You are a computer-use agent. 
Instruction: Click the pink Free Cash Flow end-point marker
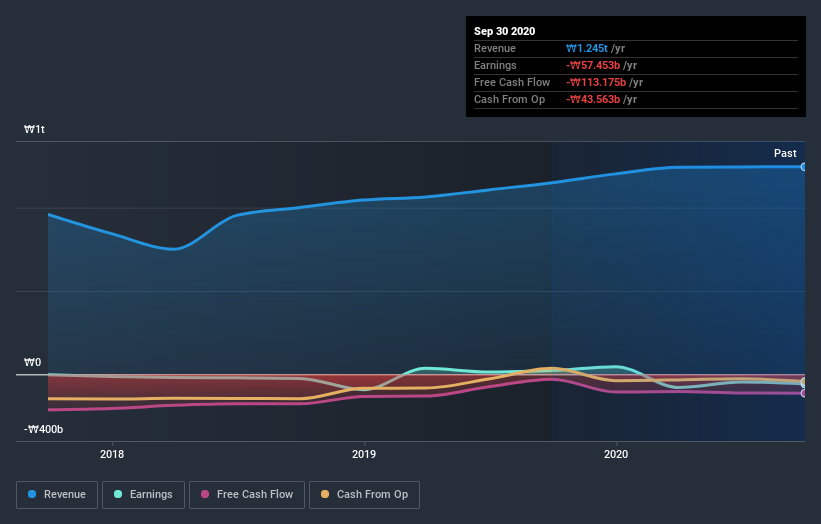click(803, 393)
